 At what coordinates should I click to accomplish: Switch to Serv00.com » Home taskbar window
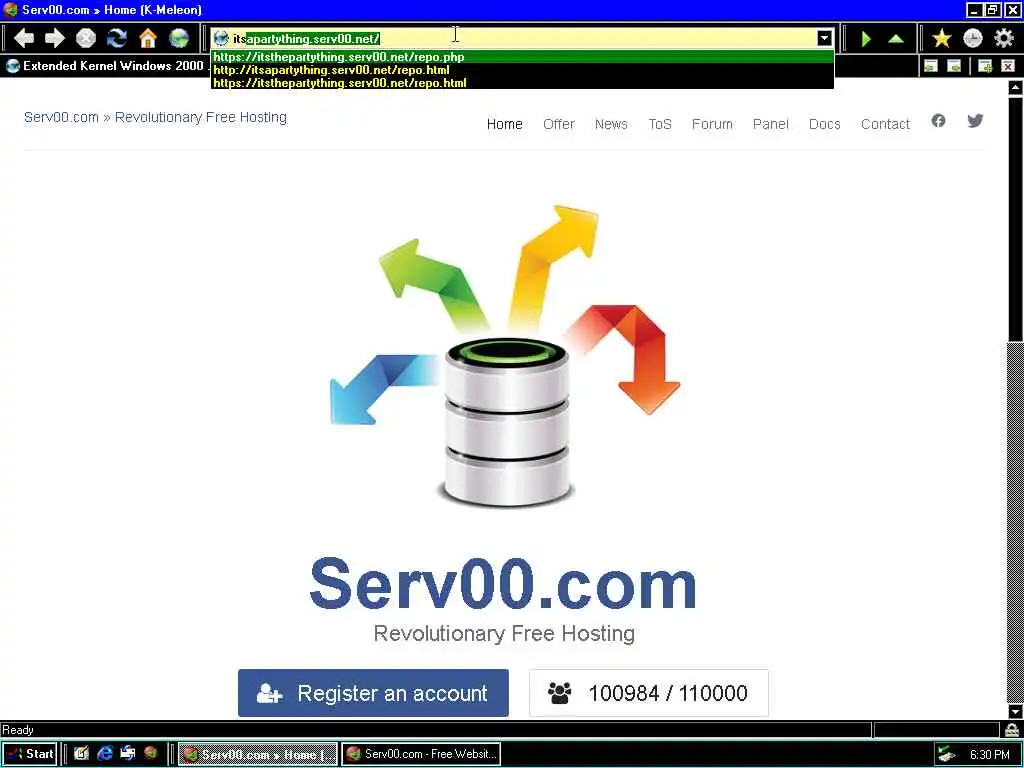point(258,754)
